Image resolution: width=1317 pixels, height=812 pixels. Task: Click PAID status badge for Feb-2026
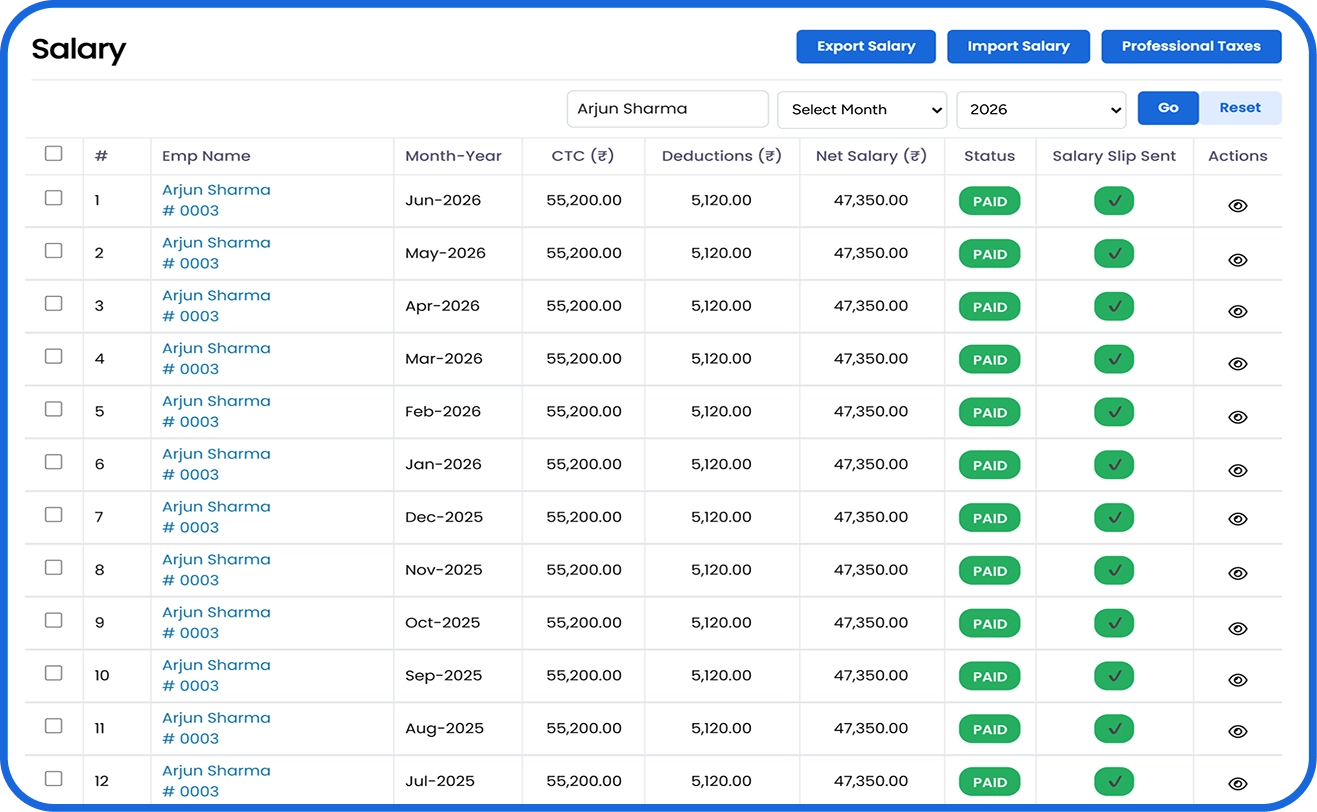(990, 412)
